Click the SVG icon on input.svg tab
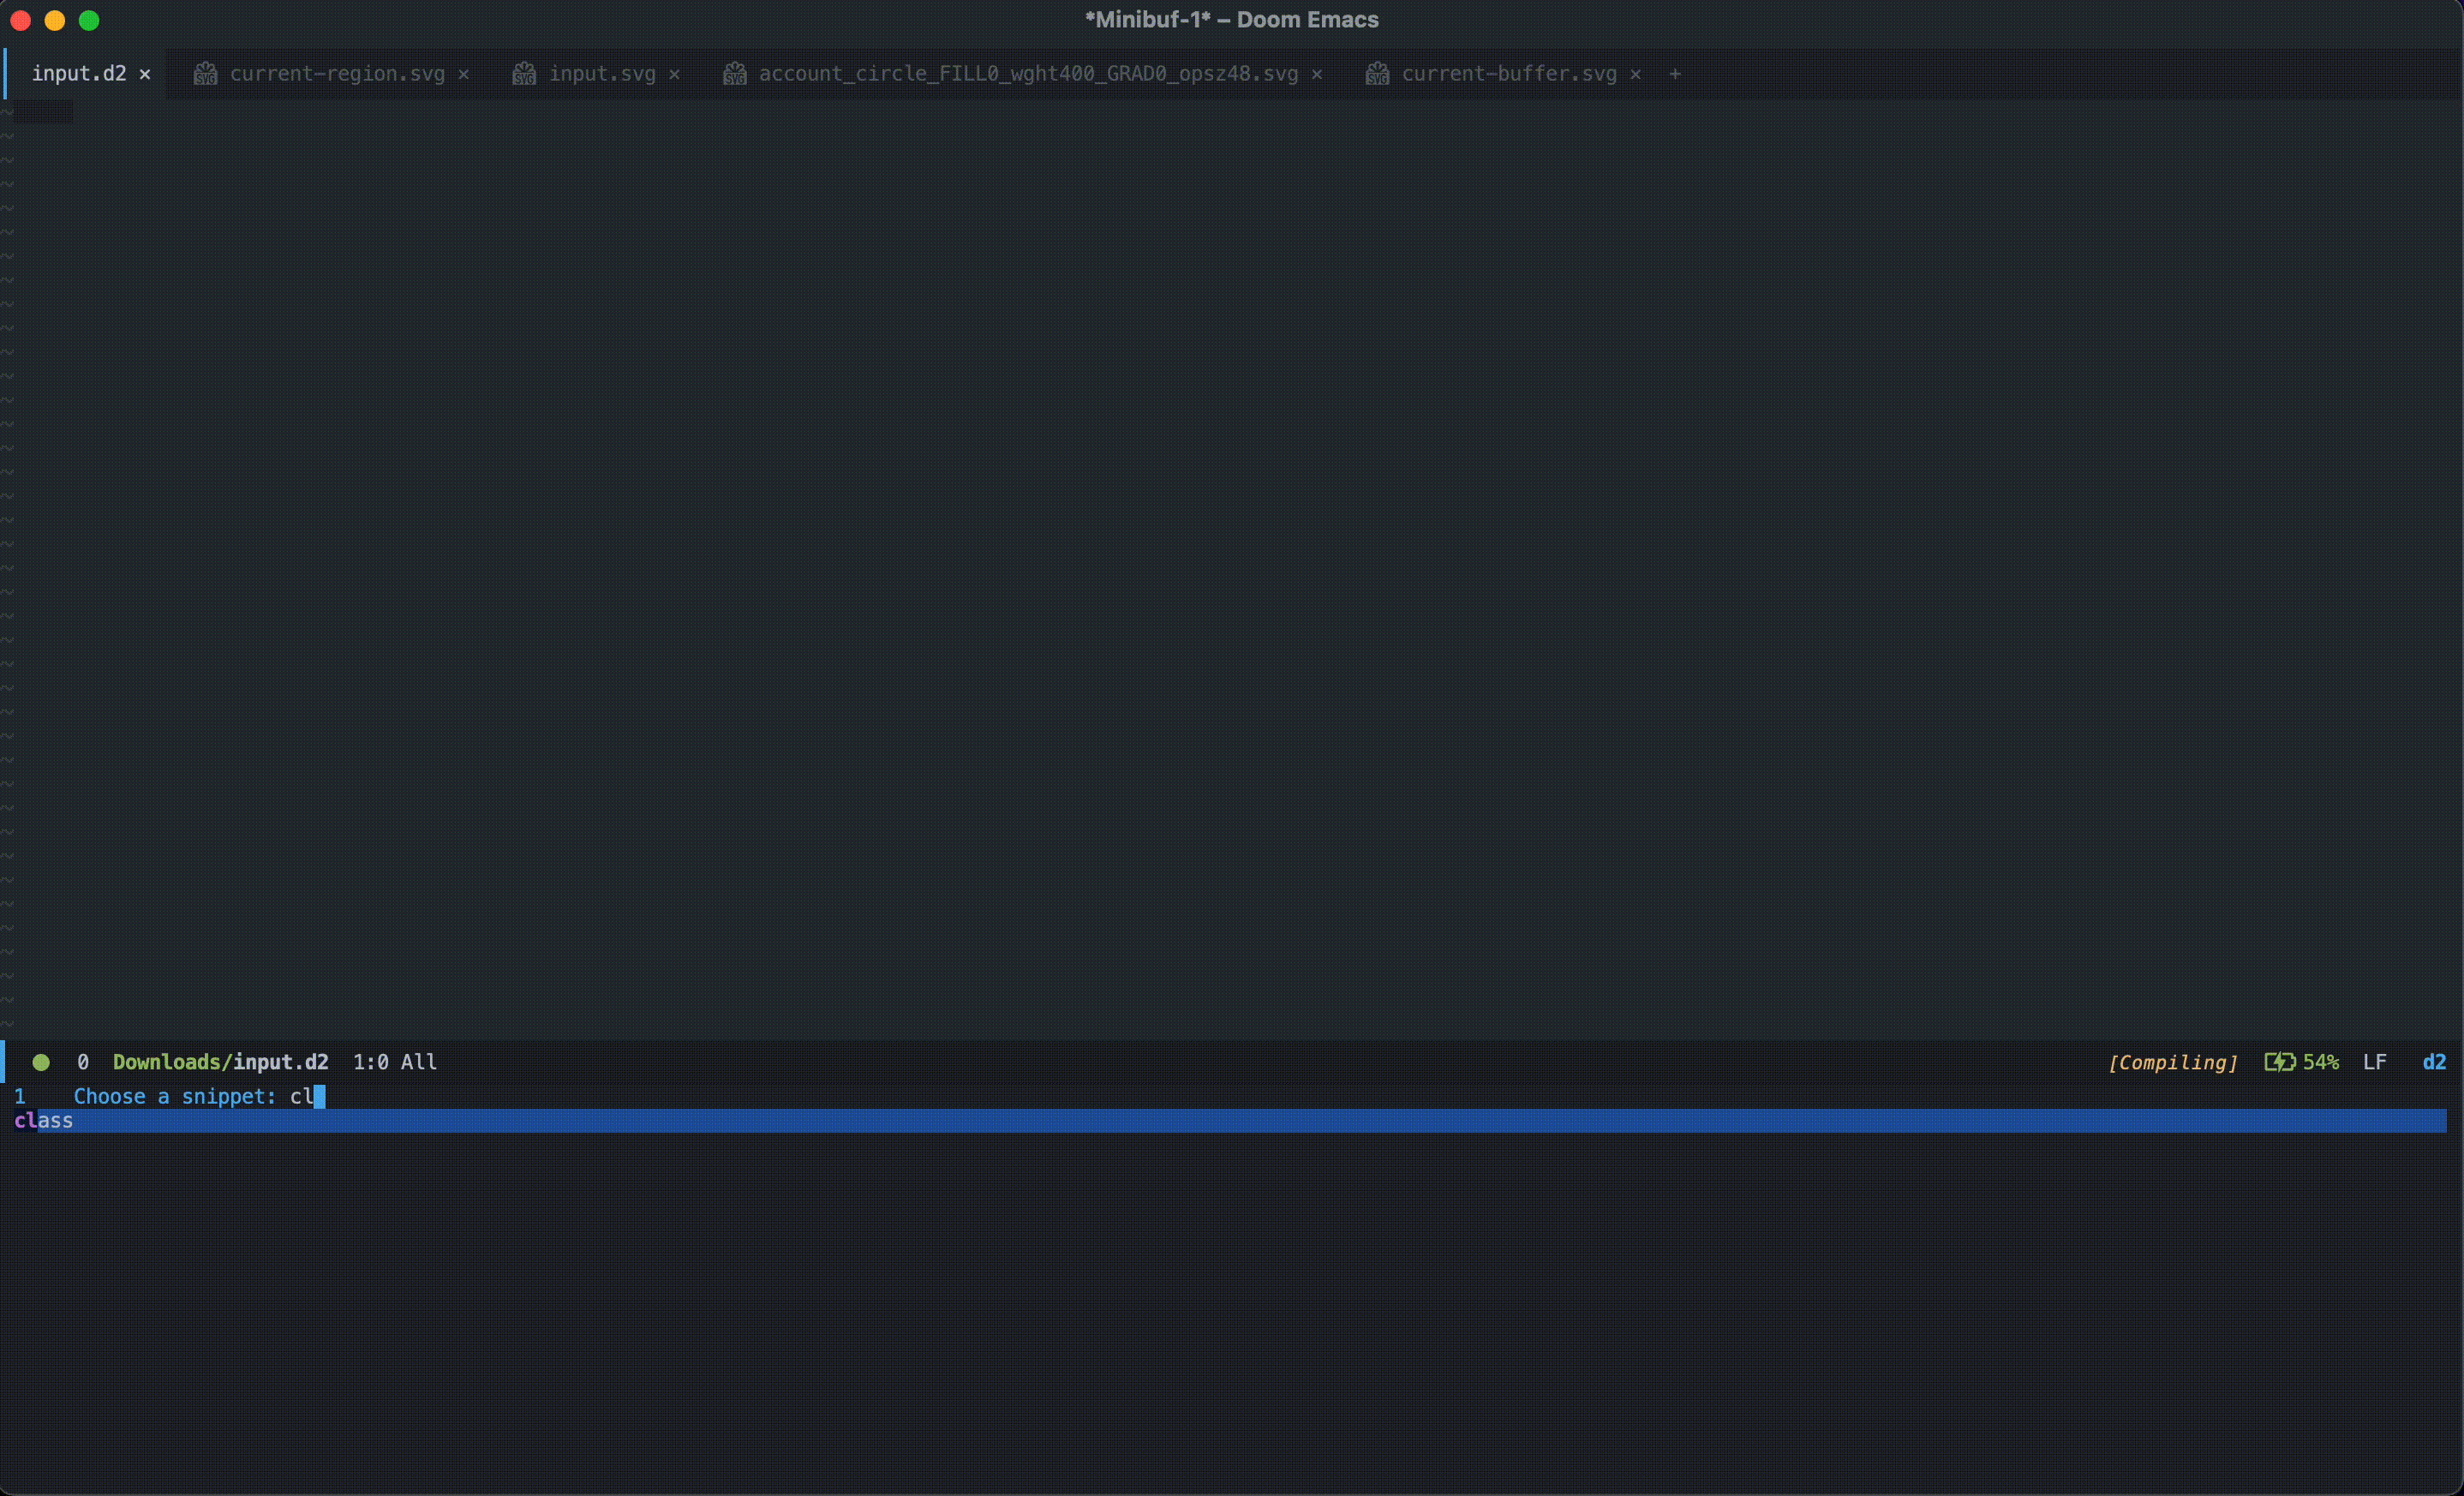 tap(524, 74)
